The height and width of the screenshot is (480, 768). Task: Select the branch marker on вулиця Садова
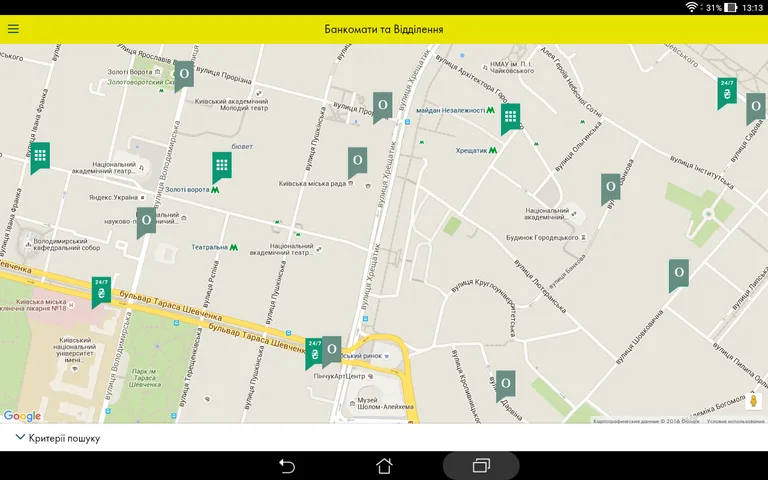pyautogui.click(x=756, y=108)
